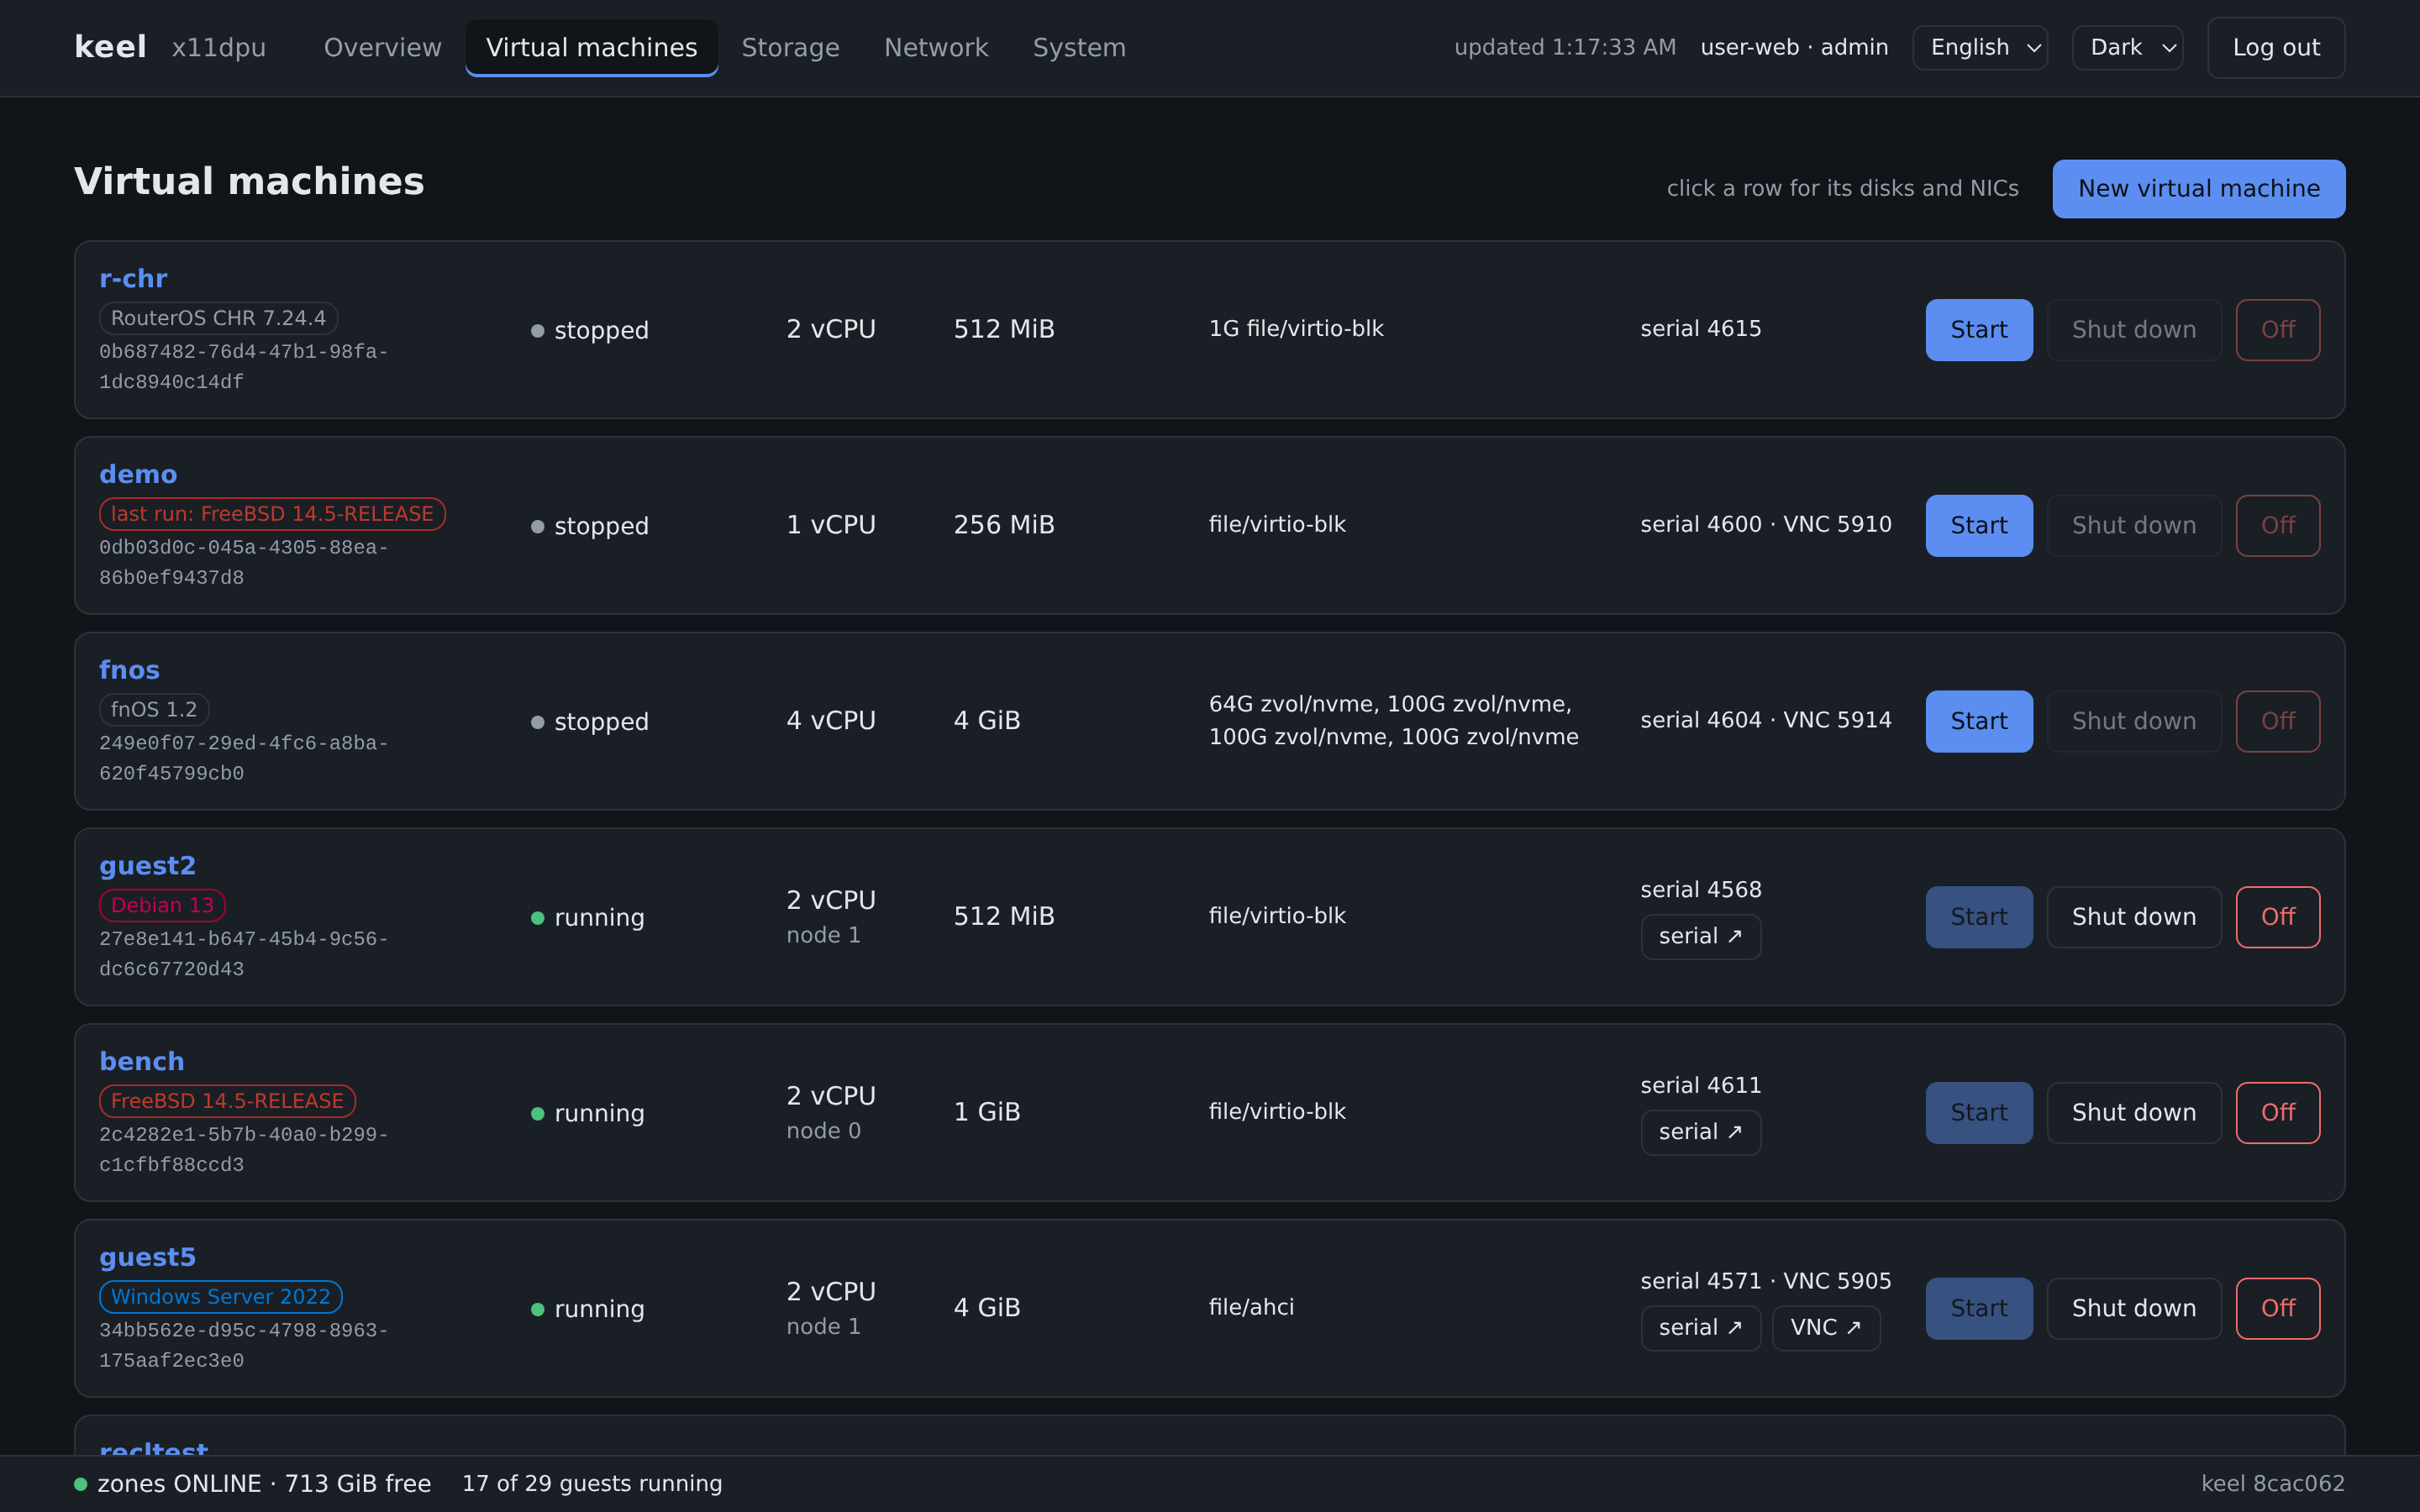Open bench serial console link
This screenshot has height=1512, width=2420.
coord(1700,1132)
